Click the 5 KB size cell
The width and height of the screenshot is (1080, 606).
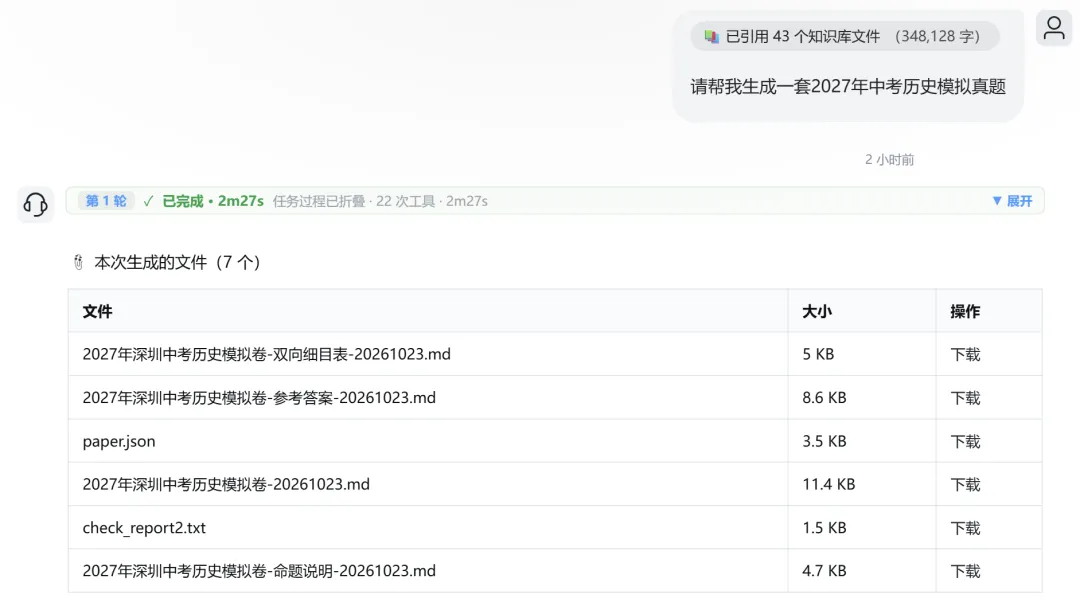tap(818, 355)
